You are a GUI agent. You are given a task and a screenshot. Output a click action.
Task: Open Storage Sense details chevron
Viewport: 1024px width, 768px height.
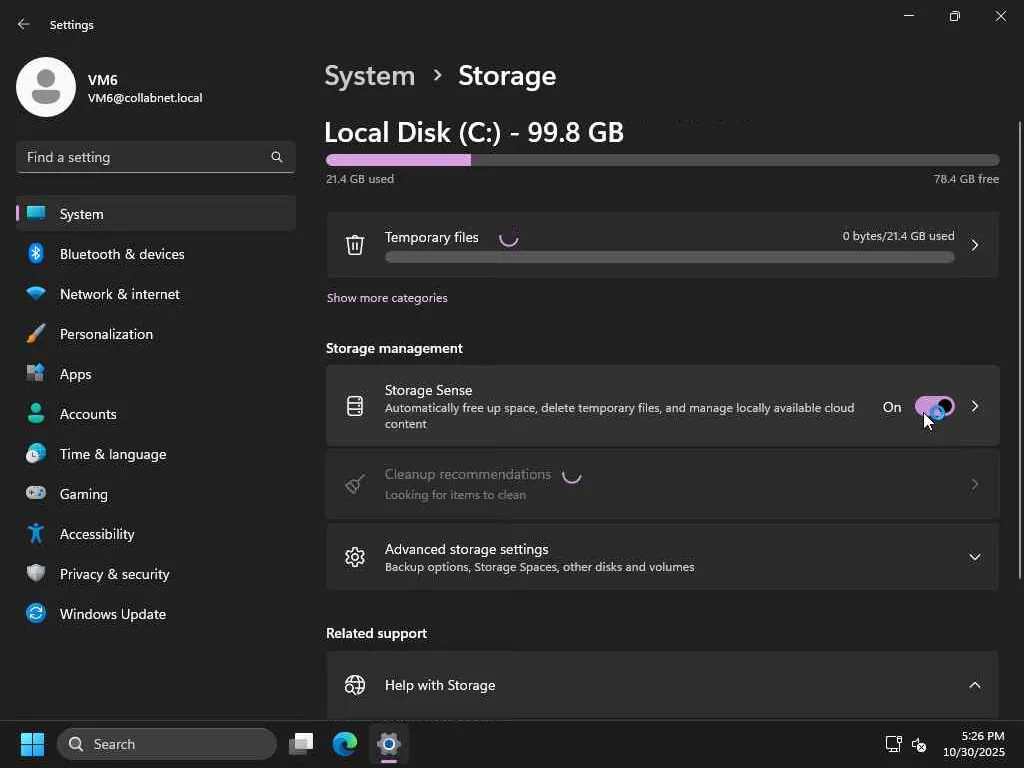click(975, 407)
